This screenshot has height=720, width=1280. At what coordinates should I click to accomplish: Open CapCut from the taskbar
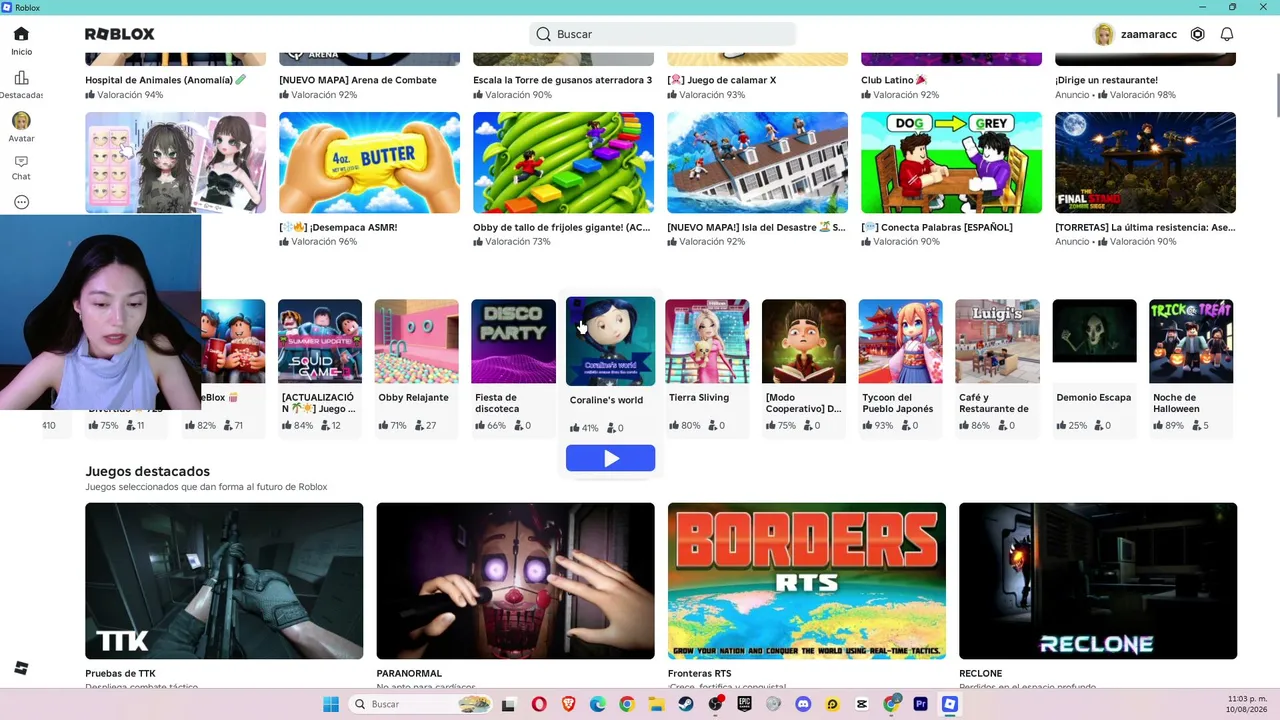(862, 704)
